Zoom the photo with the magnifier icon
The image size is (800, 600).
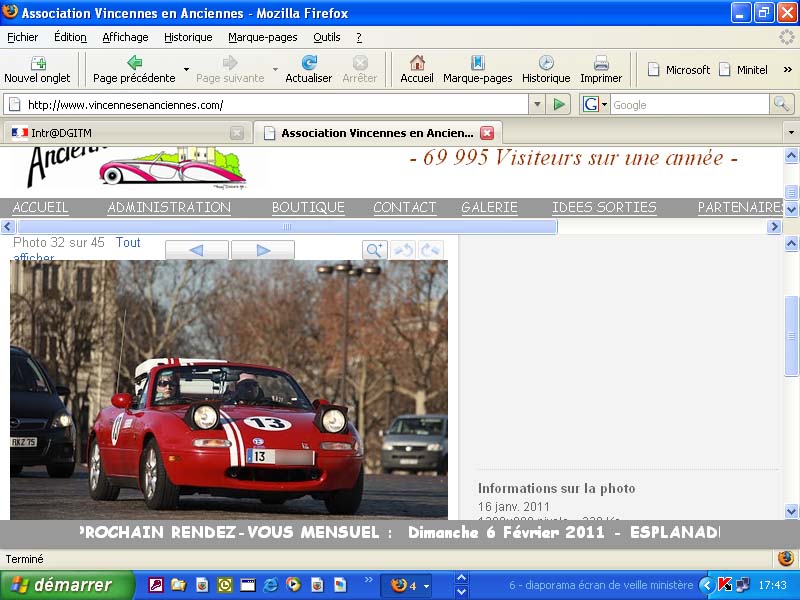pos(375,250)
